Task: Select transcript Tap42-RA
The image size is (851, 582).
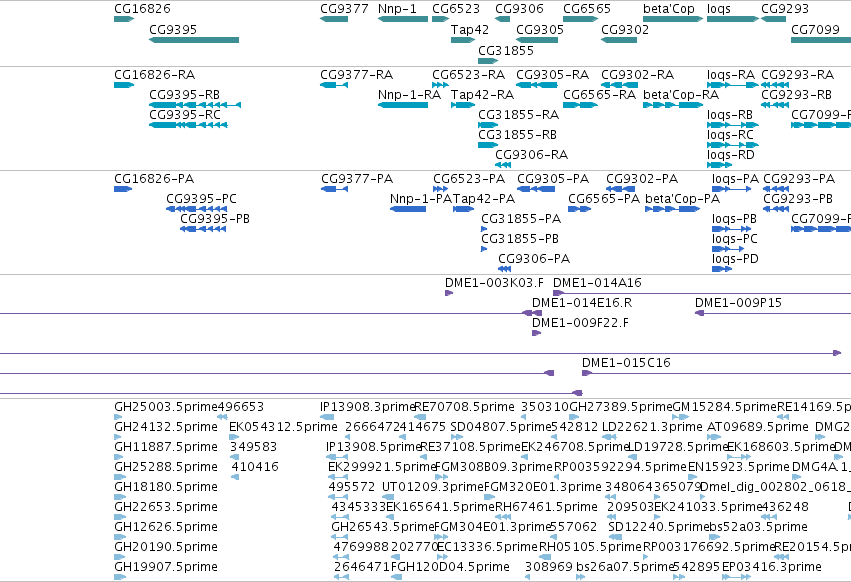Action: point(482,94)
